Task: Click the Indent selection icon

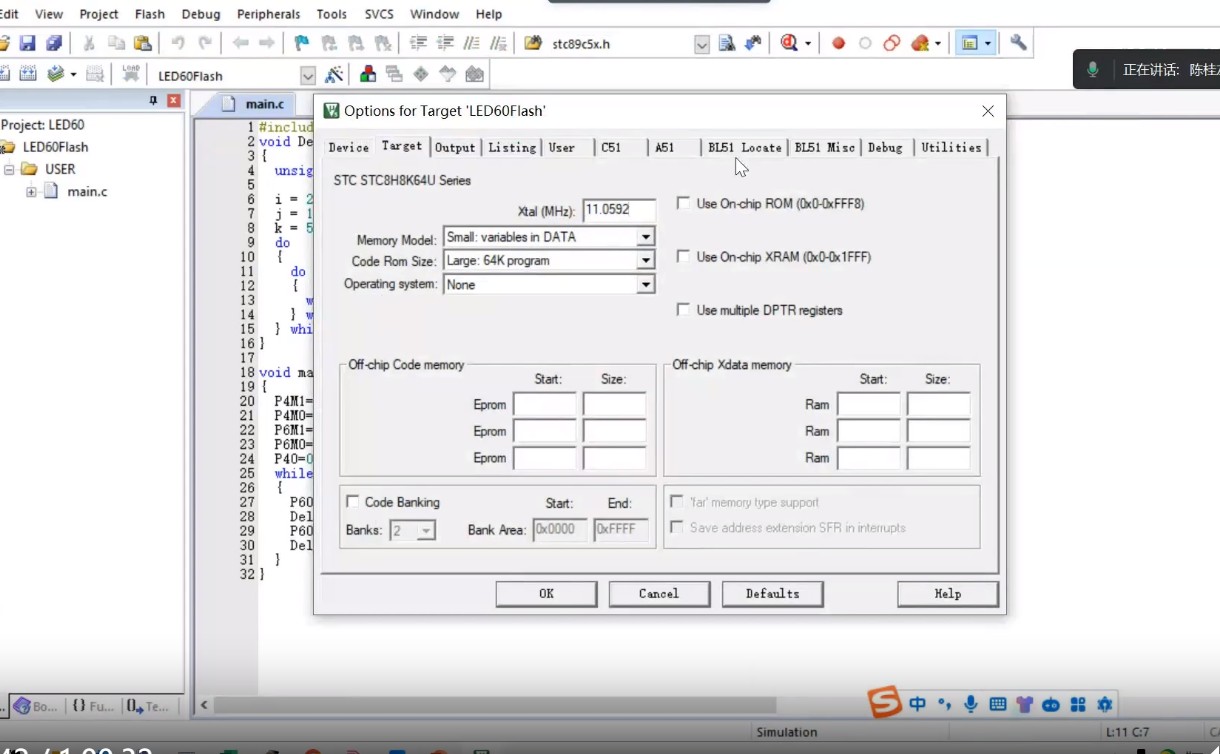Action: [419, 43]
